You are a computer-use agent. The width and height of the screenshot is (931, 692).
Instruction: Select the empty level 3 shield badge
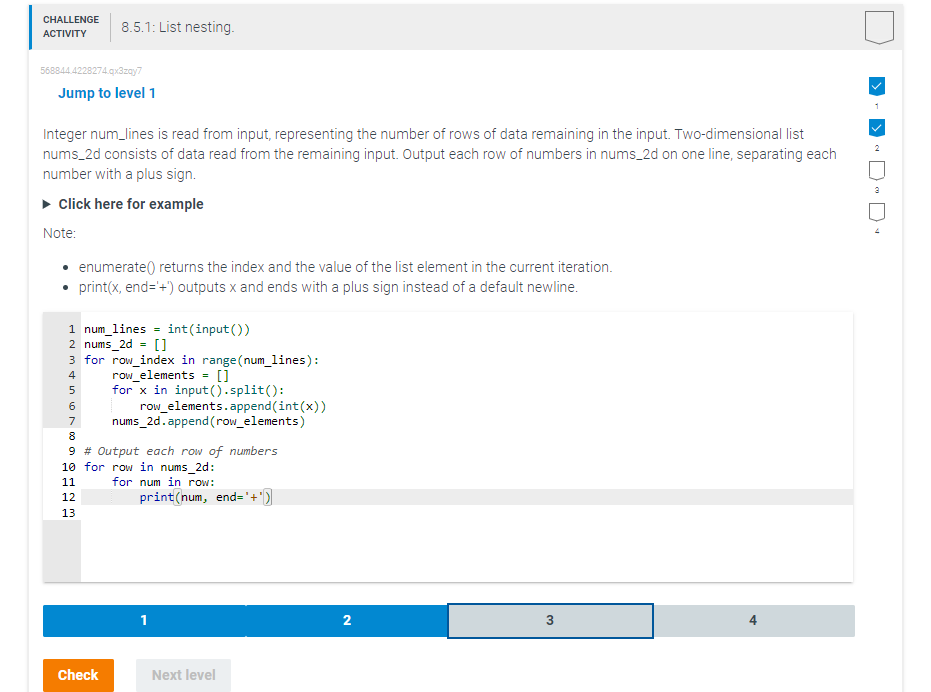[877, 170]
